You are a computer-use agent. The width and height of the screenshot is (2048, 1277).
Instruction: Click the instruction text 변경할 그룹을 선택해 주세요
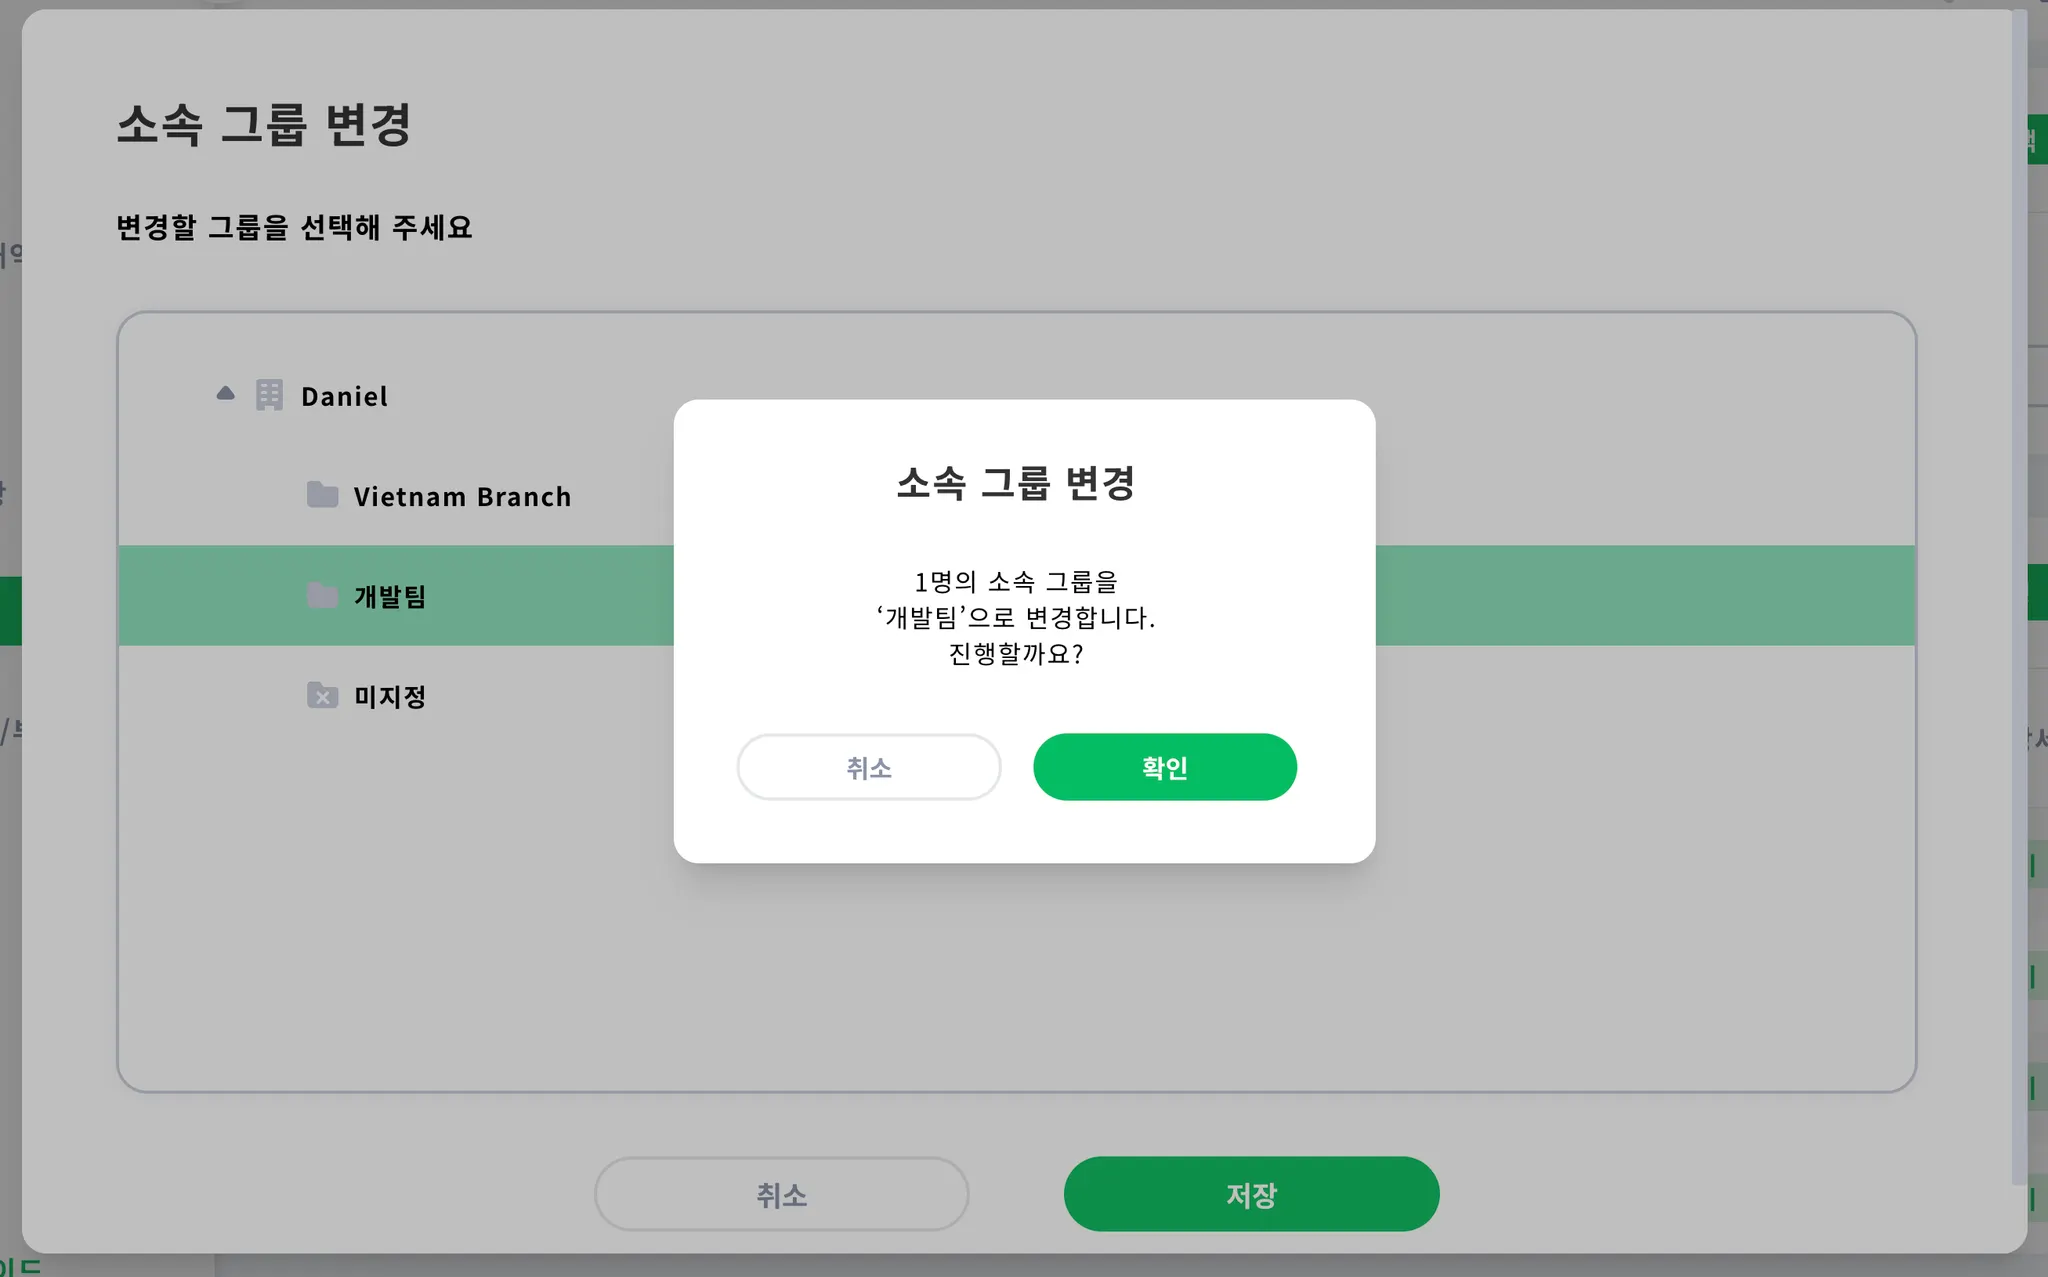point(294,228)
